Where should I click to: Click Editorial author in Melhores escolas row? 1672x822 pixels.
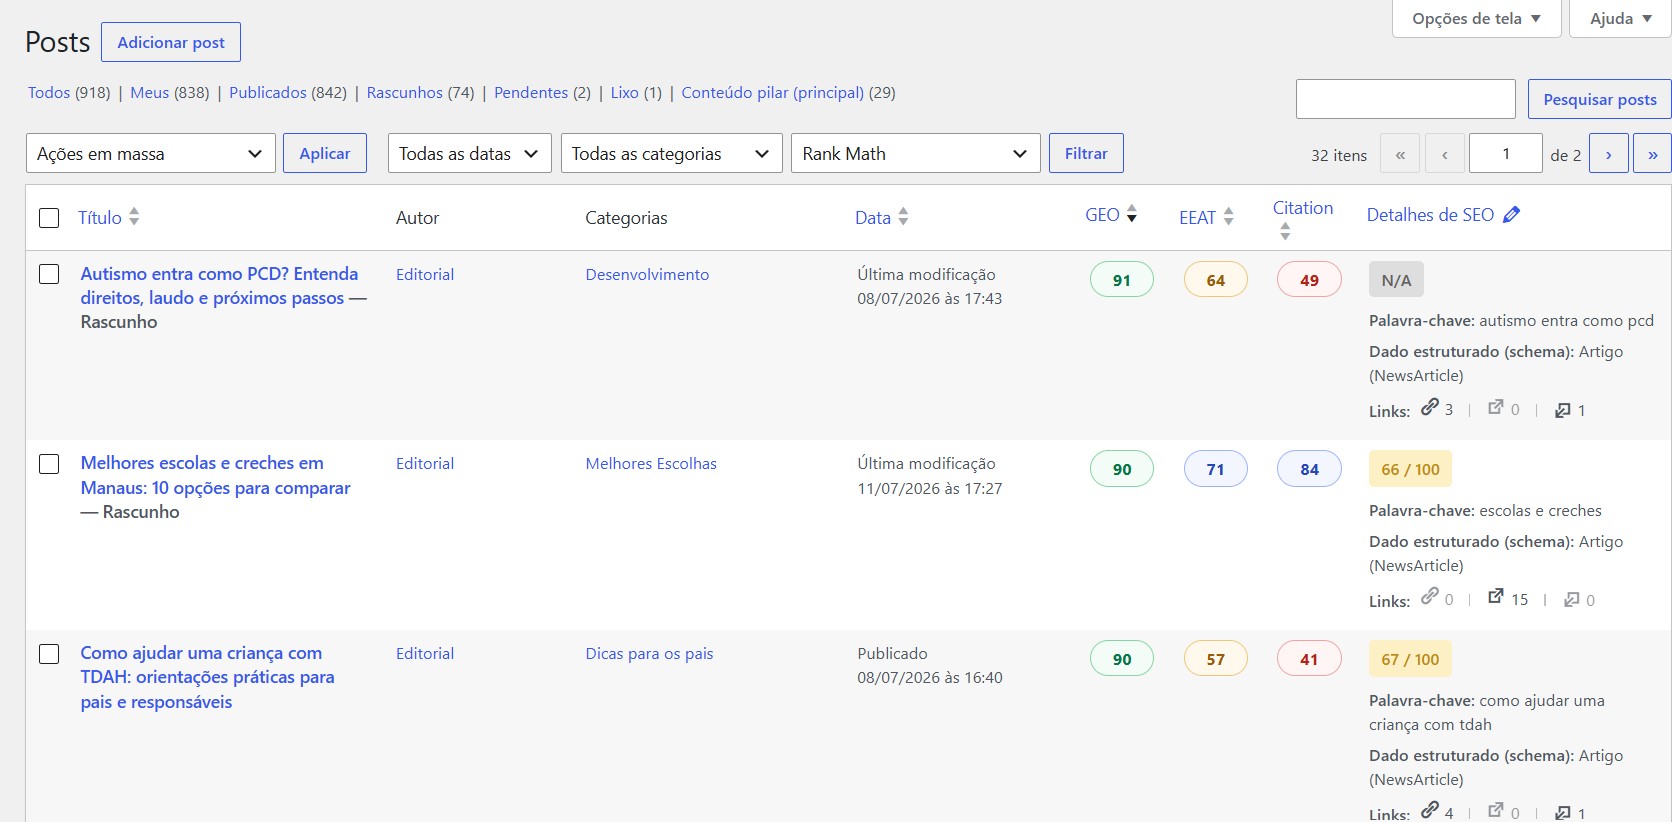[x=425, y=463]
